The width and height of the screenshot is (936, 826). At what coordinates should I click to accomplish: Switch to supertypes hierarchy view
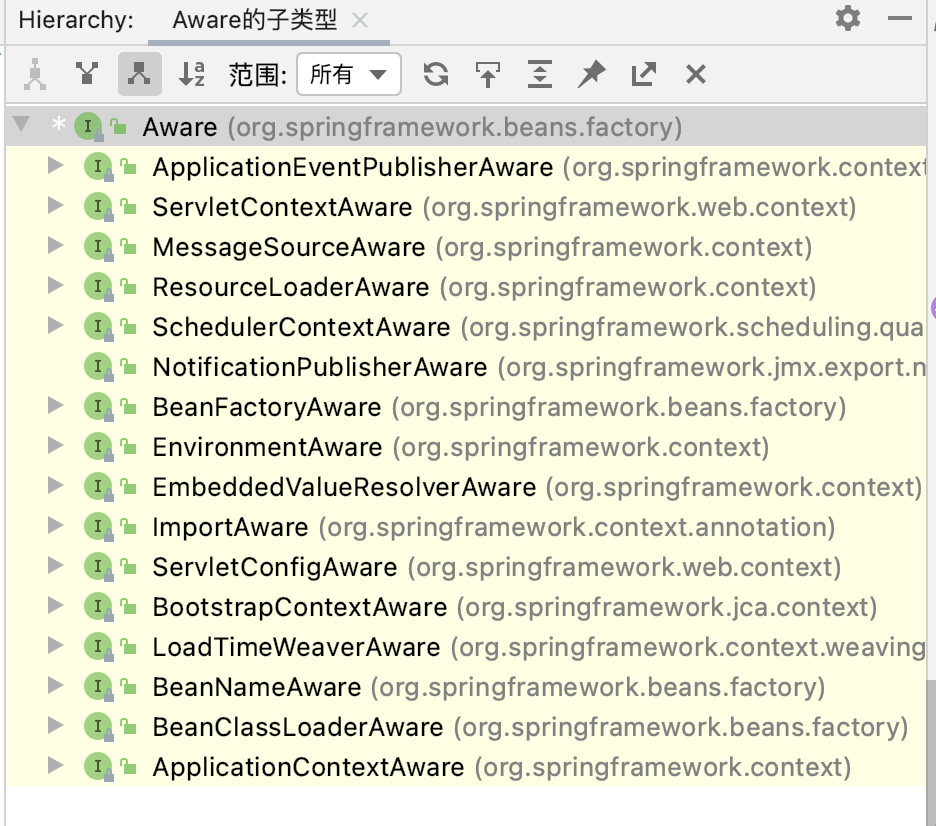87,75
